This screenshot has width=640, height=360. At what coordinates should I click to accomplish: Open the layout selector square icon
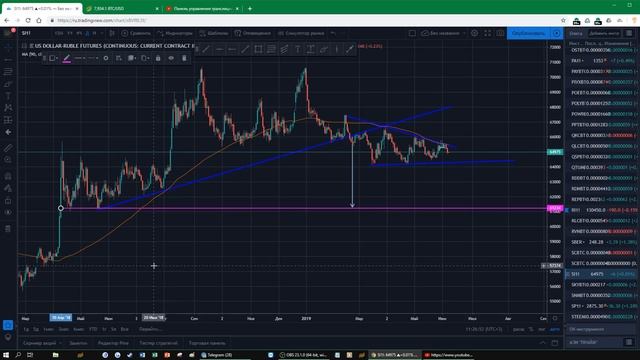point(412,33)
